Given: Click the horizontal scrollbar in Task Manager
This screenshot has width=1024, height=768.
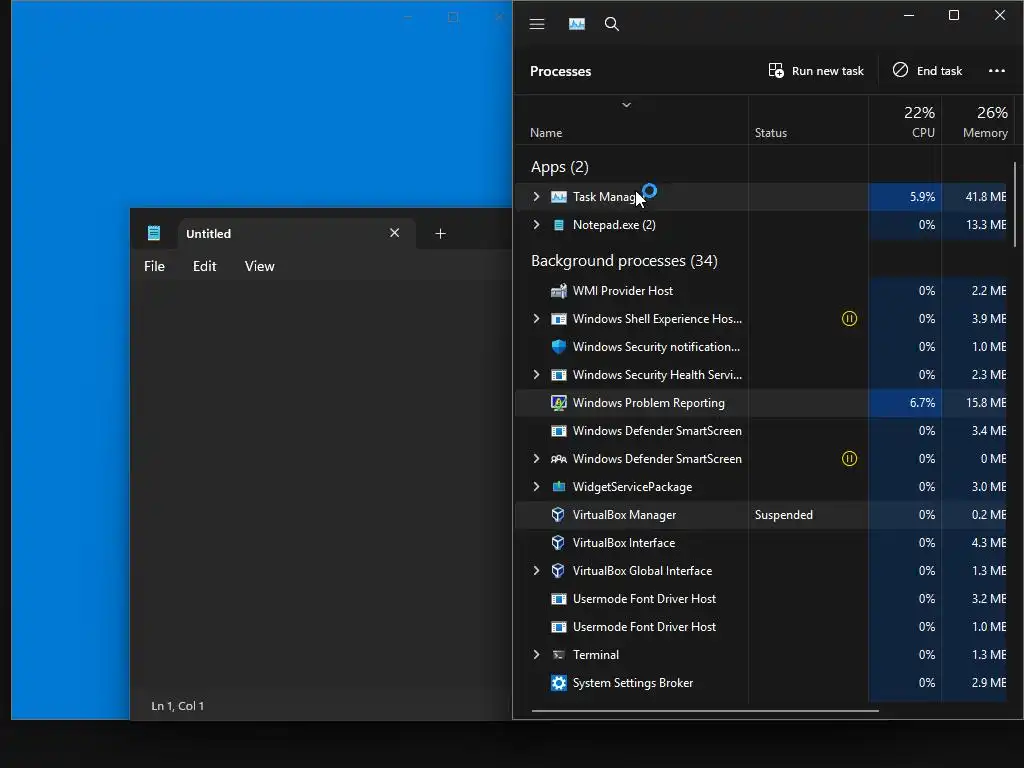Looking at the screenshot, I should pyautogui.click(x=705, y=711).
